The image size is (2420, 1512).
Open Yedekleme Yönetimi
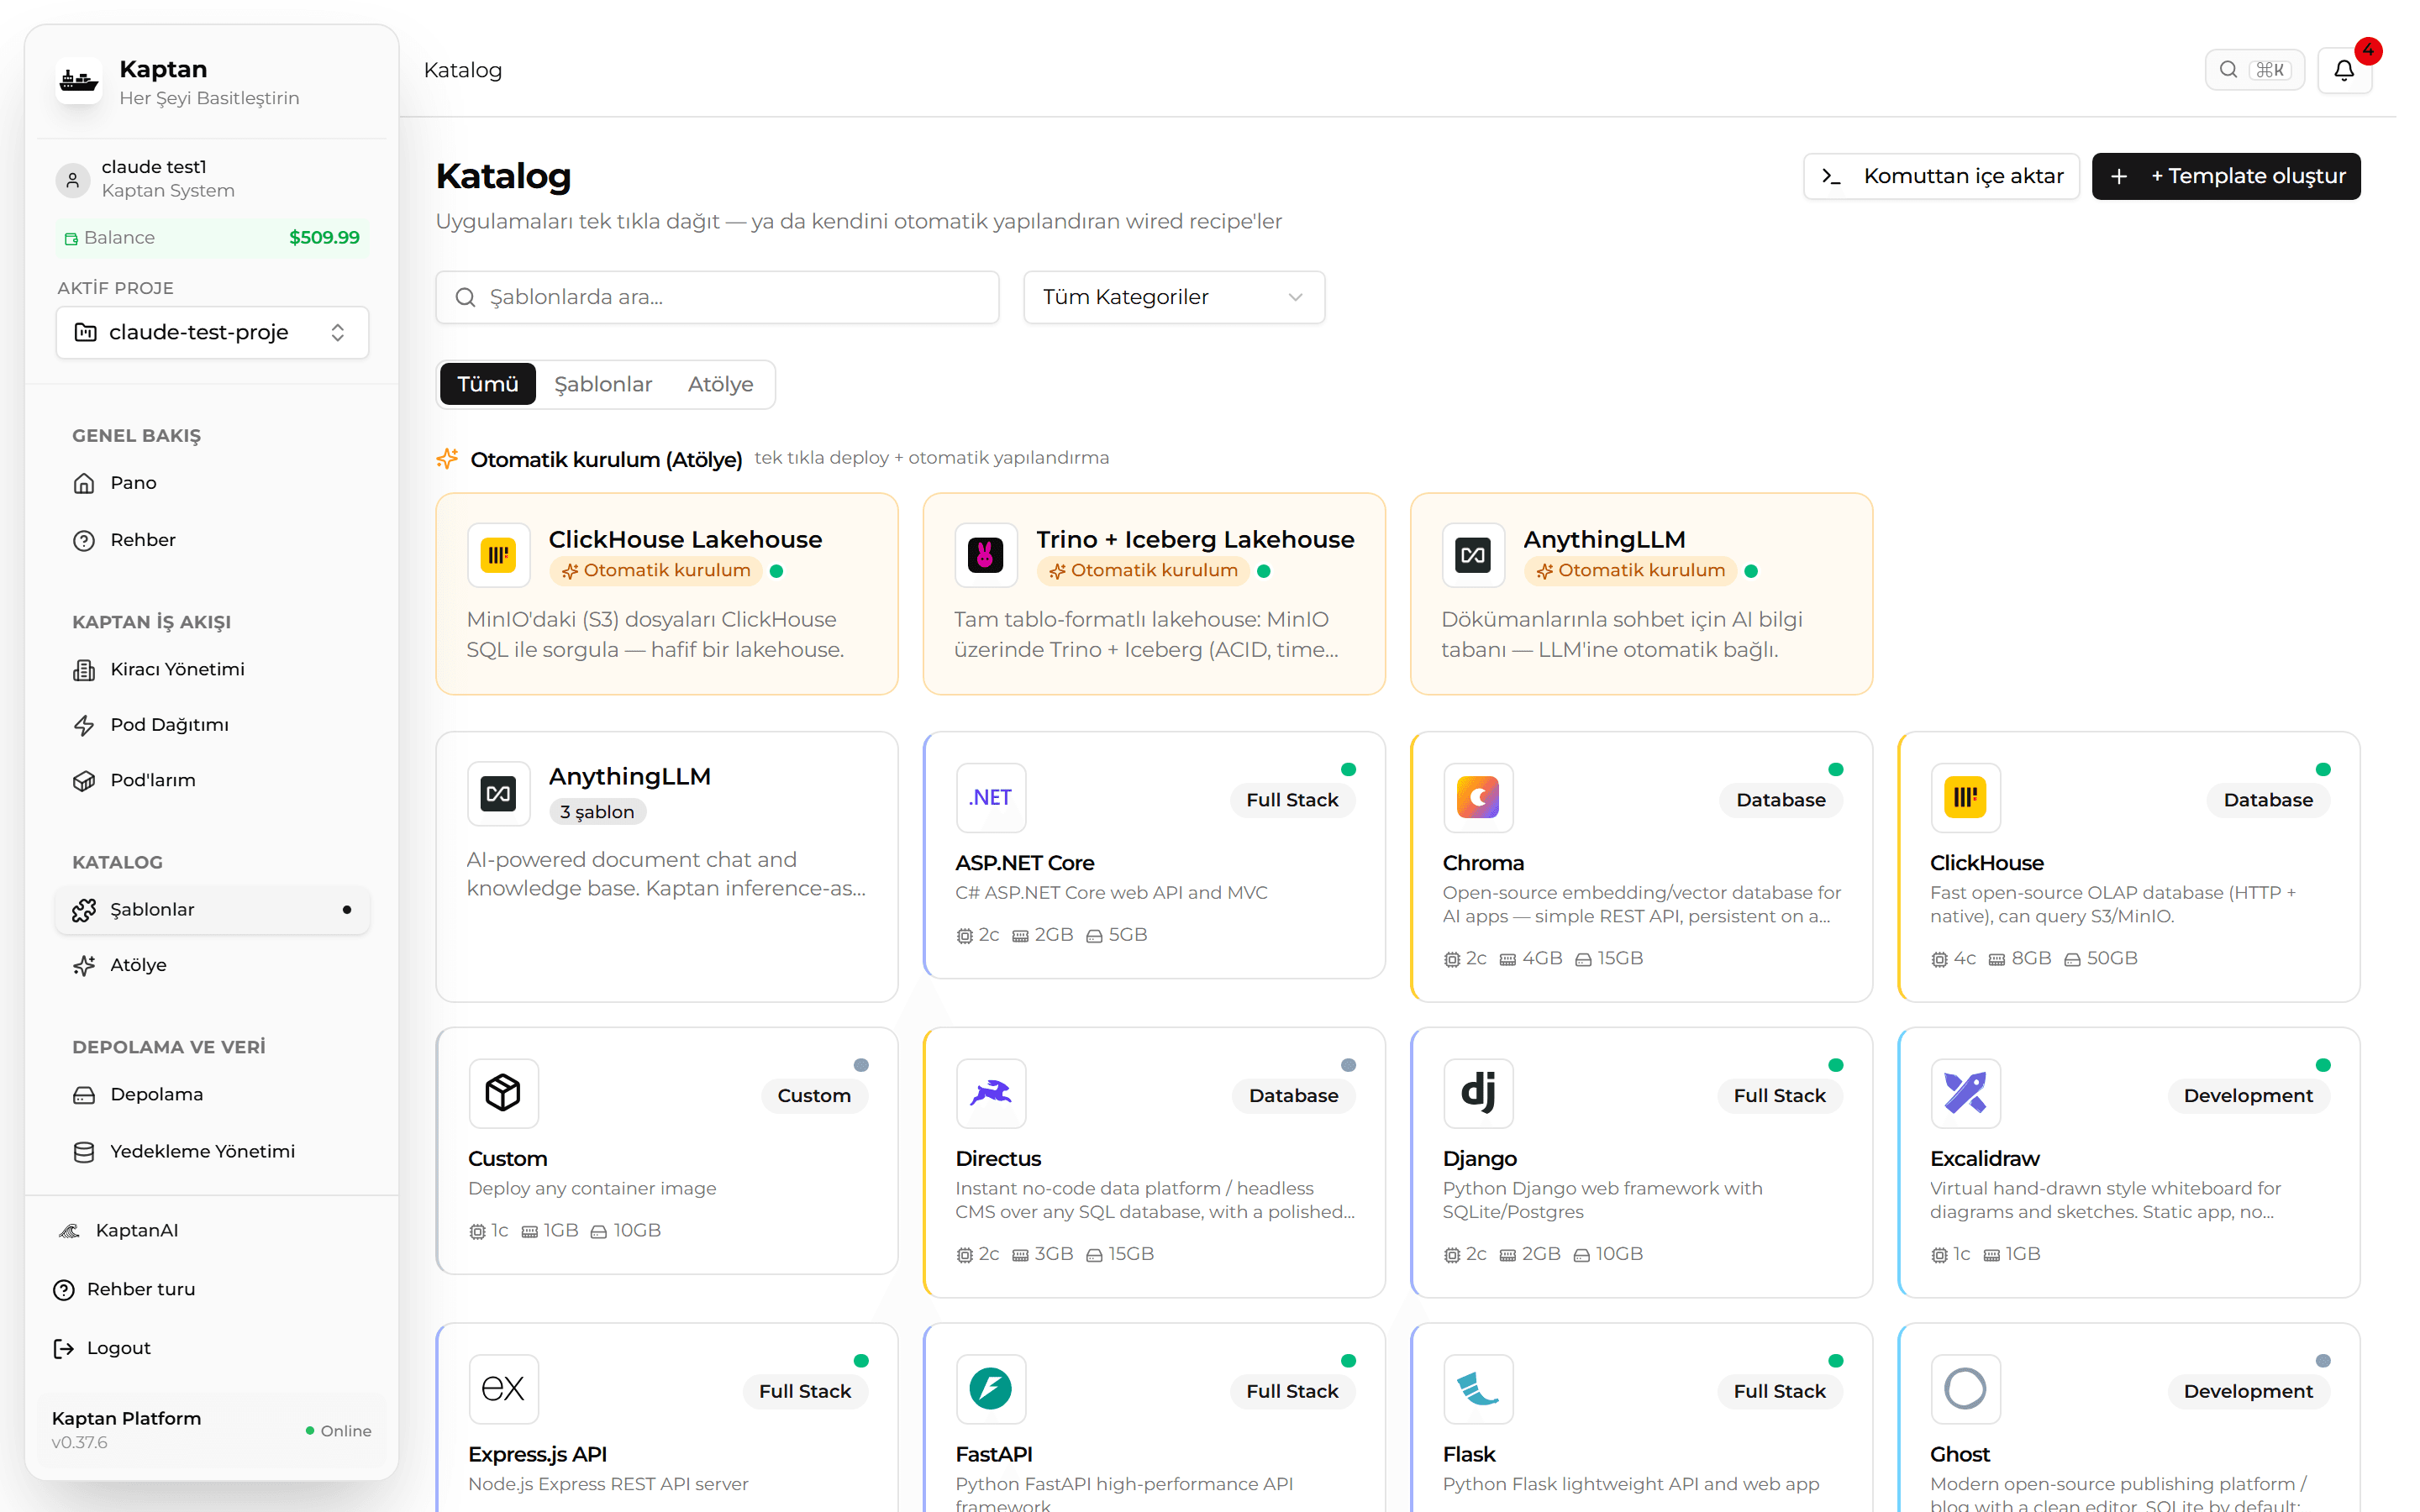[x=212, y=1151]
